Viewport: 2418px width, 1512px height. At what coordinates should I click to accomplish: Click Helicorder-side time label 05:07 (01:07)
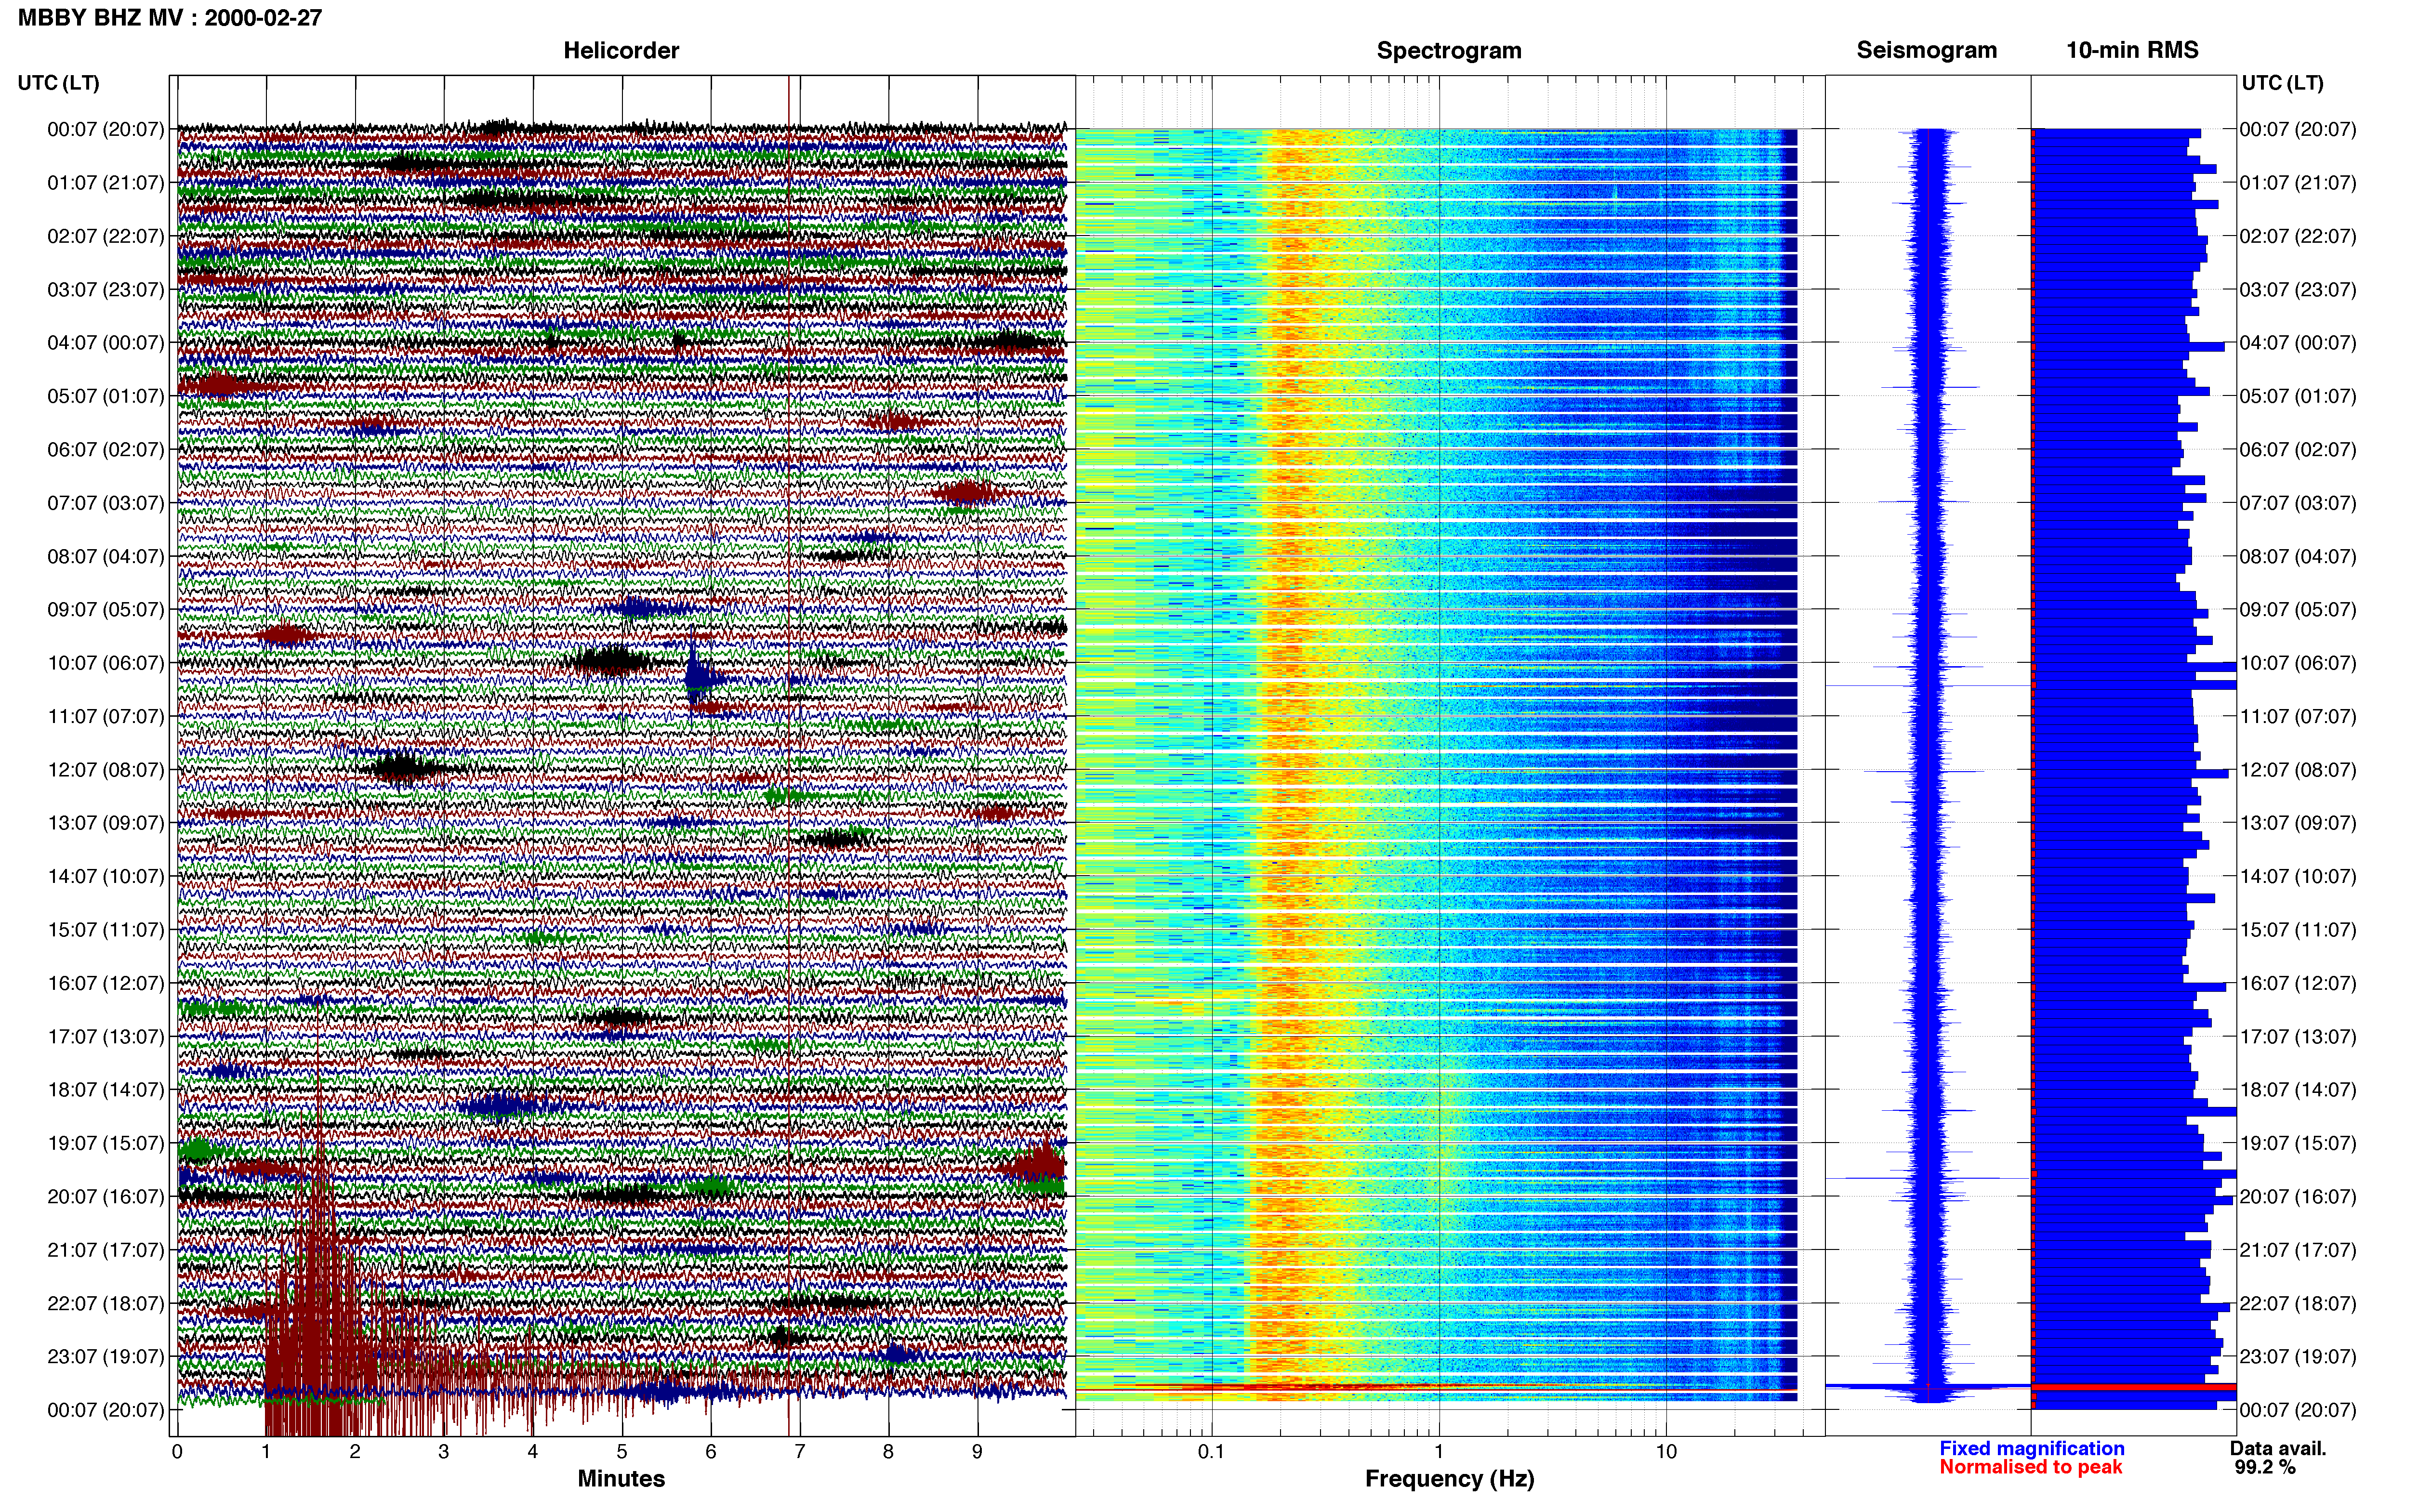pos(106,396)
